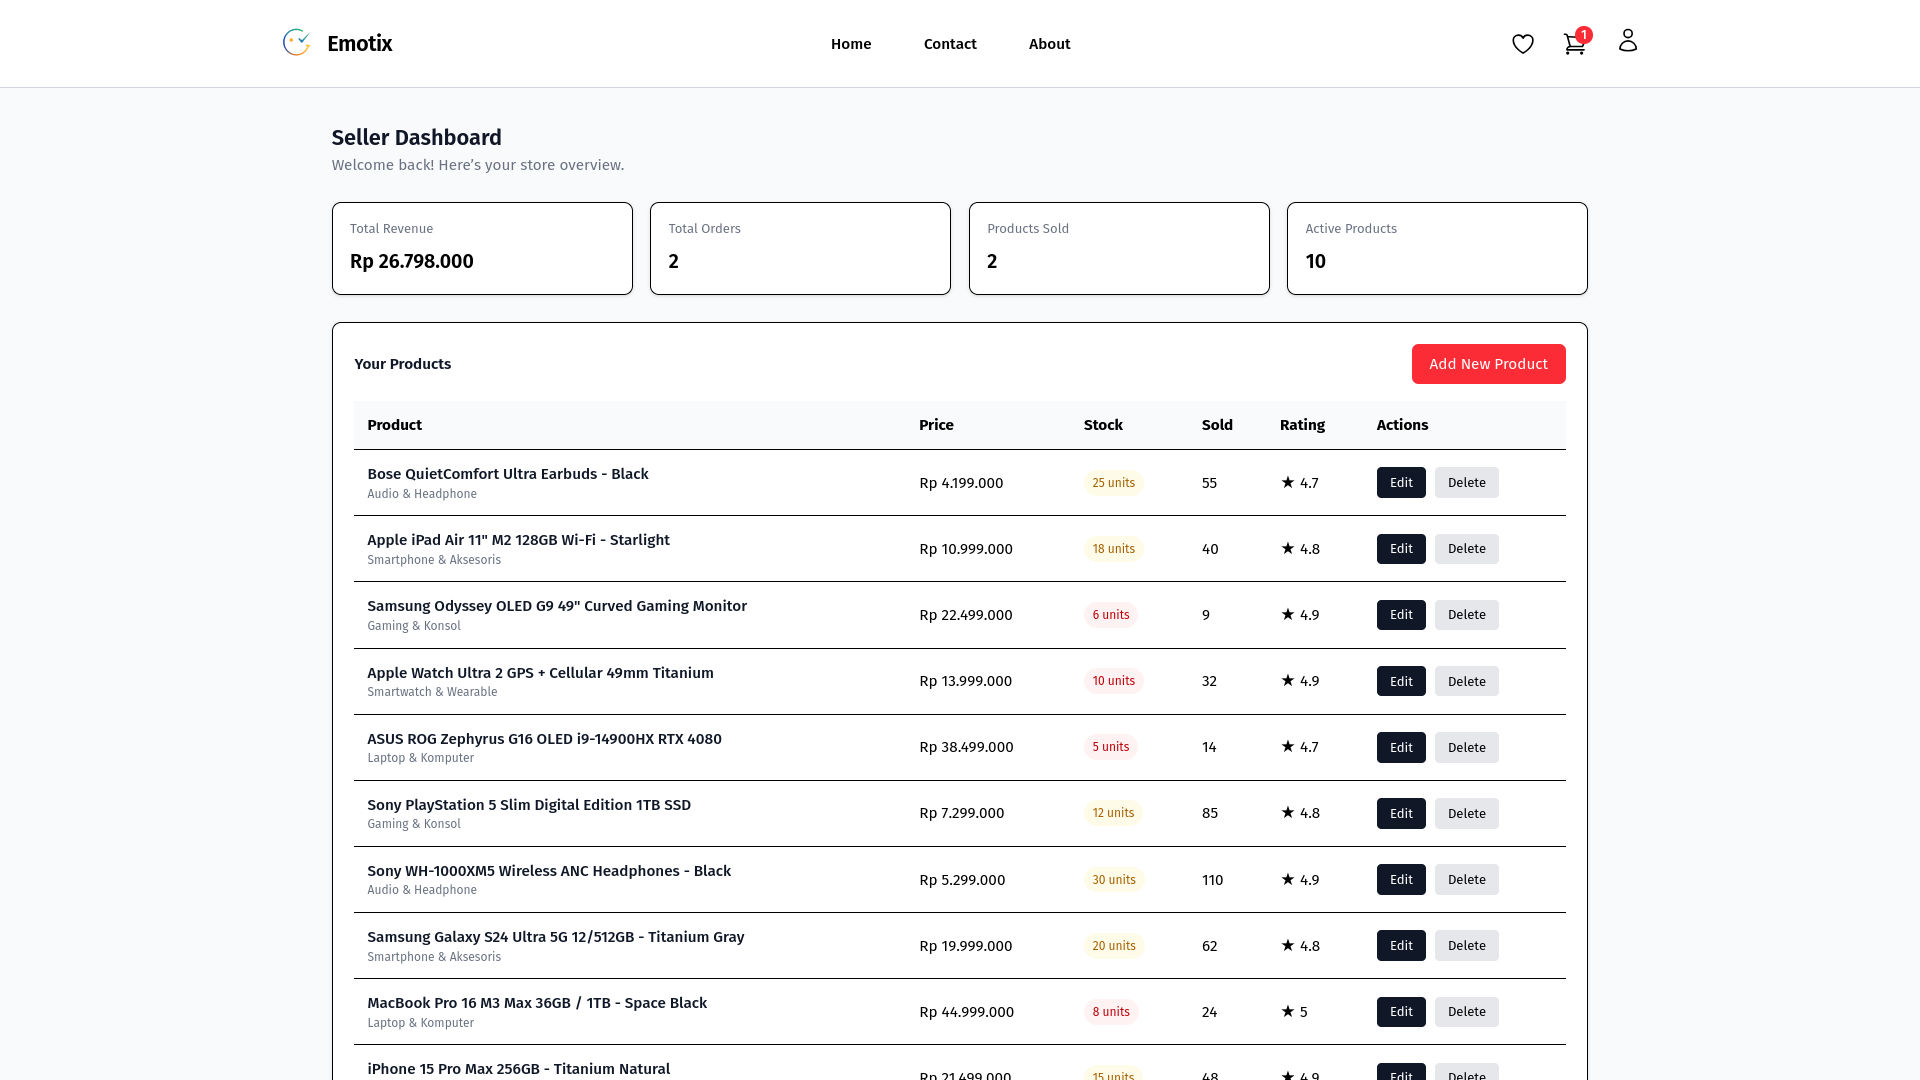Delete the Sony PlayStation 5 Slim product

tap(1467, 813)
